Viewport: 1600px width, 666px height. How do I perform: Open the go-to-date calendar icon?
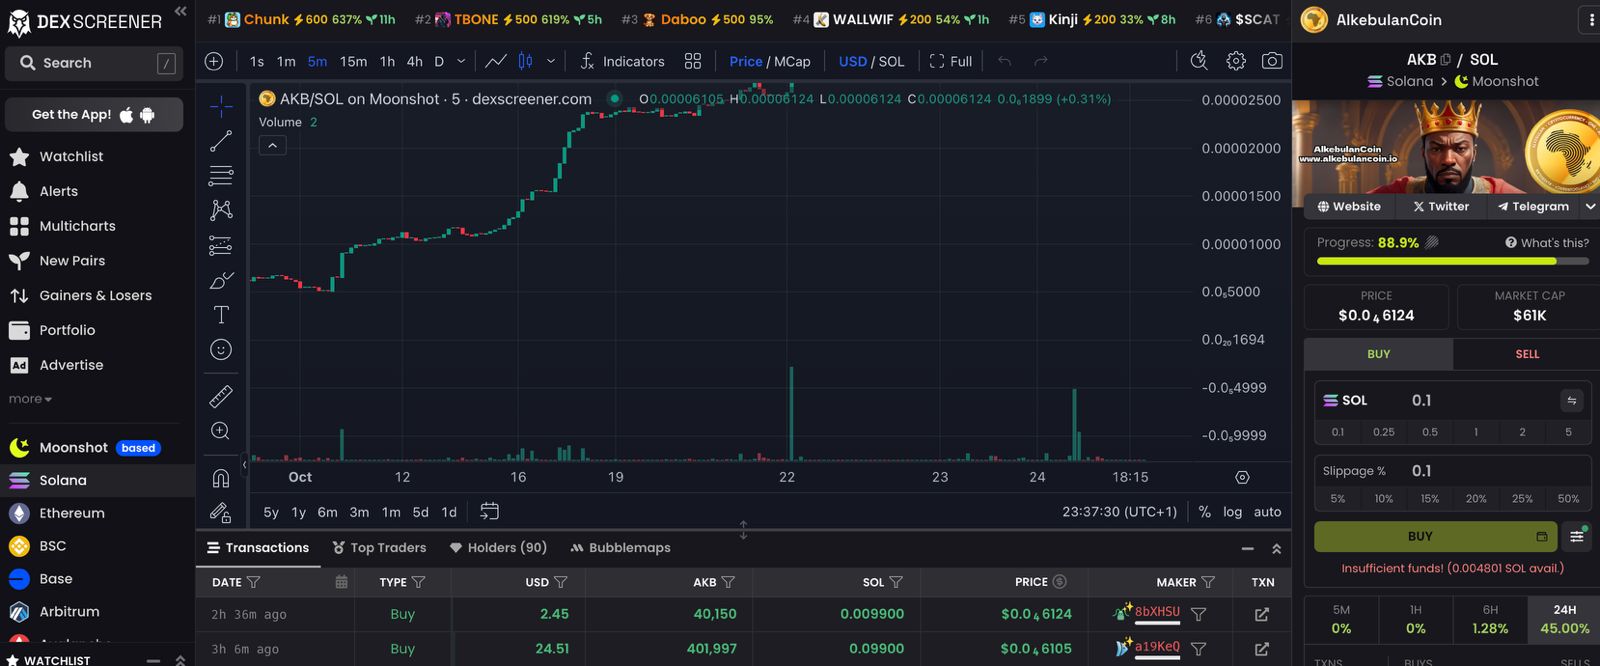coord(489,512)
